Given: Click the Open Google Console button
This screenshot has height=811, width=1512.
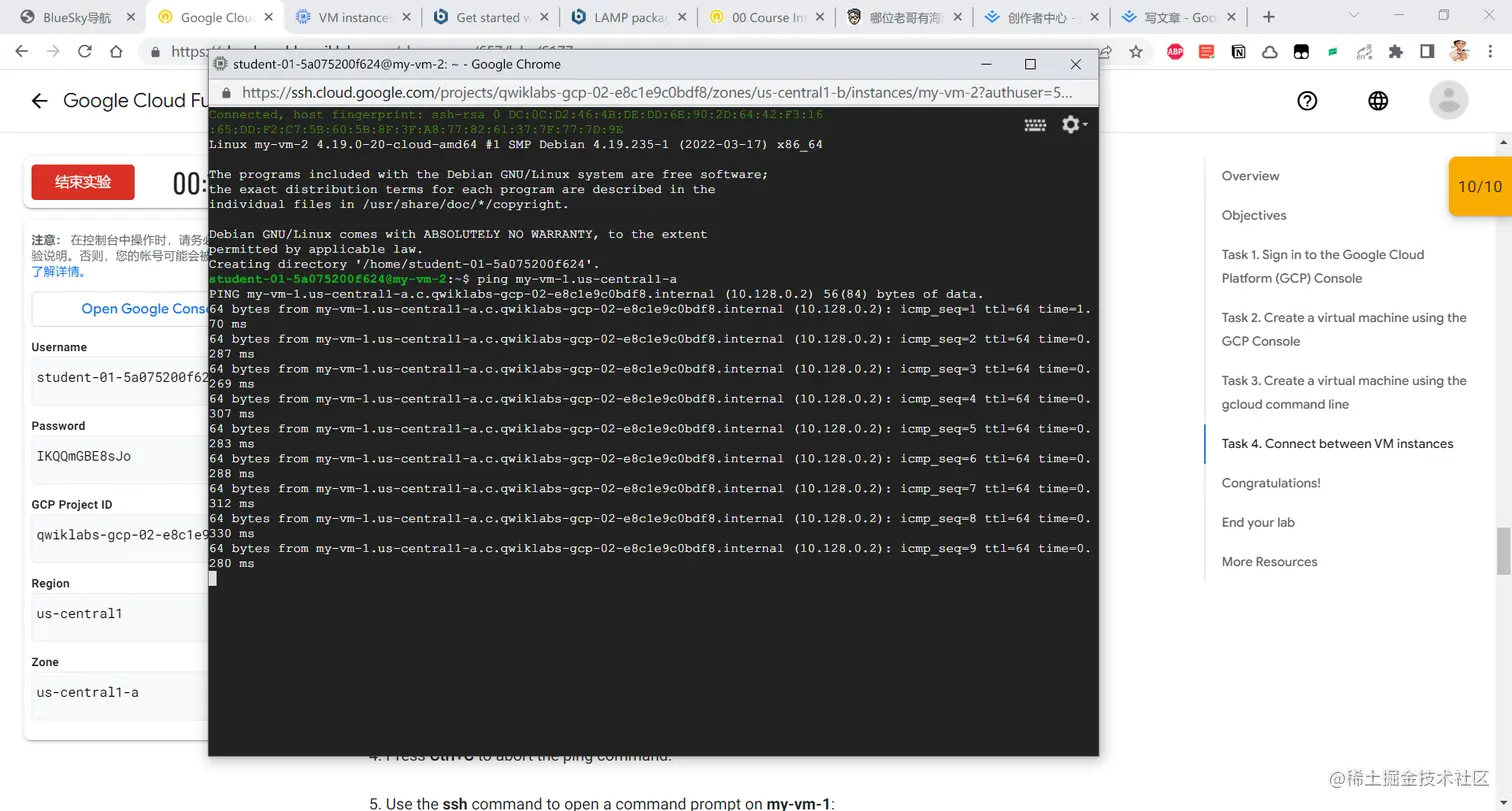Looking at the screenshot, I should click(x=120, y=309).
